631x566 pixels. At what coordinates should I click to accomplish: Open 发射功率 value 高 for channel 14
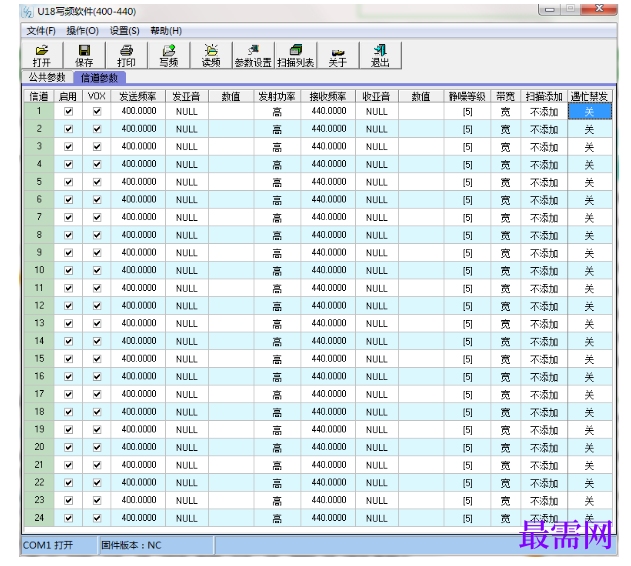click(x=277, y=342)
